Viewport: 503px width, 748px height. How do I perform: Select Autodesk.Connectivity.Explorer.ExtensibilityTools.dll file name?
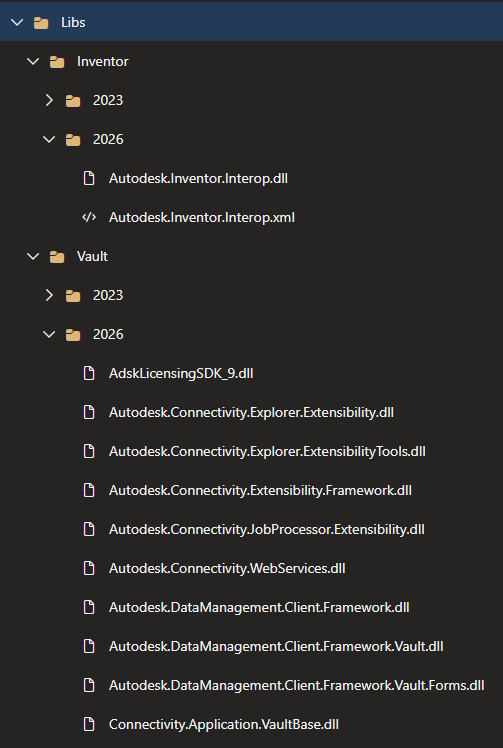coord(267,451)
